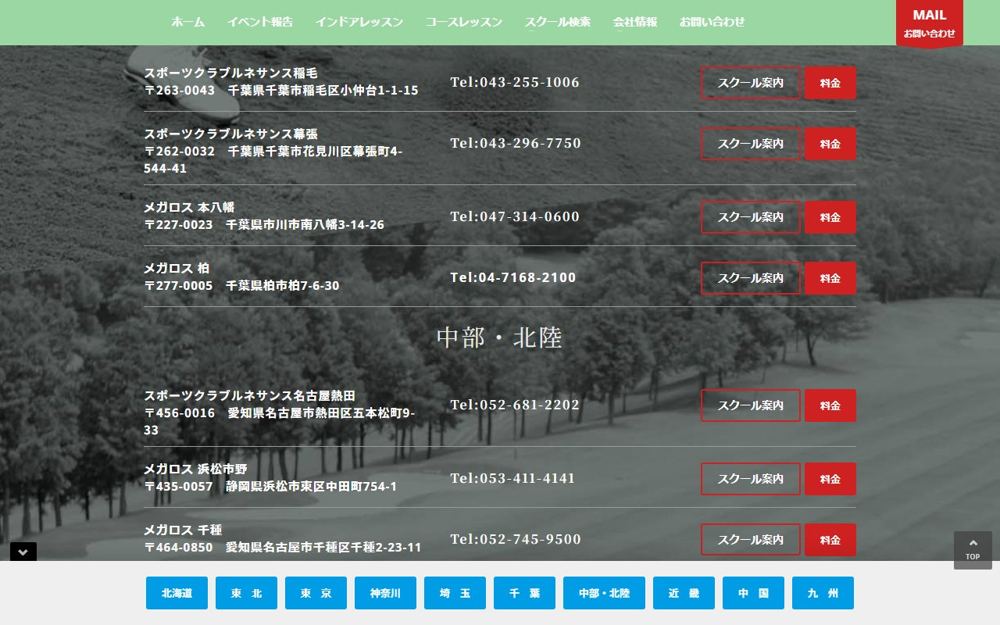This screenshot has height=625, width=1000.
Task: Click 料金 button for ルネサンス幕張
Action: click(x=830, y=143)
